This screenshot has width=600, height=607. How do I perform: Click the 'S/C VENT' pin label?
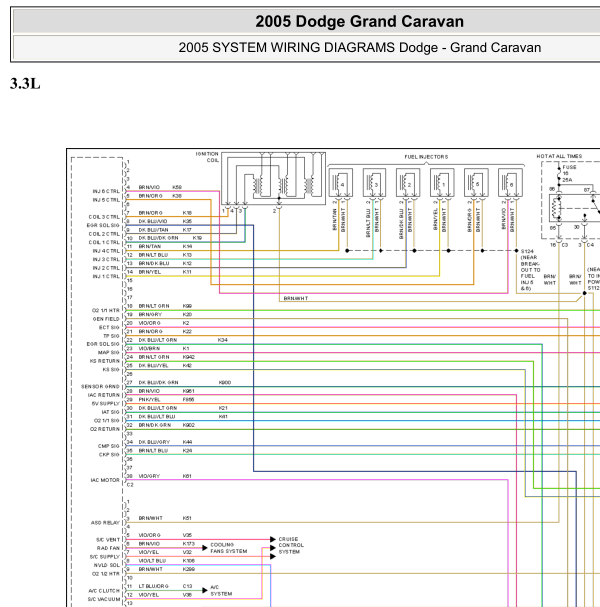(108, 540)
